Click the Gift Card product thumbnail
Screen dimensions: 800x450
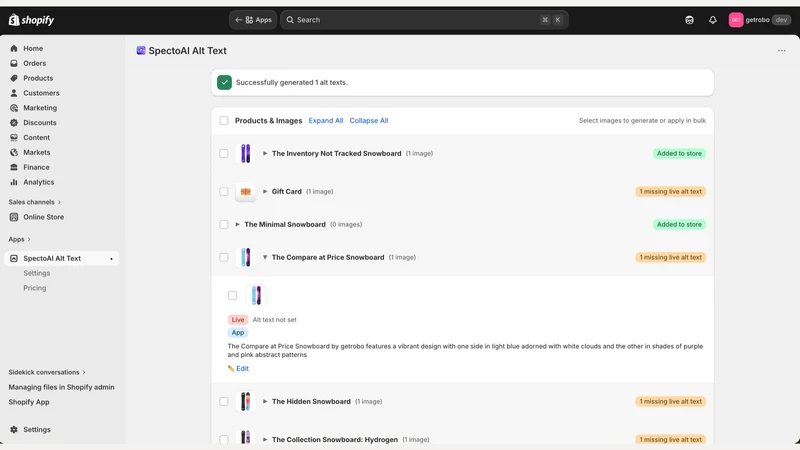[x=245, y=191]
